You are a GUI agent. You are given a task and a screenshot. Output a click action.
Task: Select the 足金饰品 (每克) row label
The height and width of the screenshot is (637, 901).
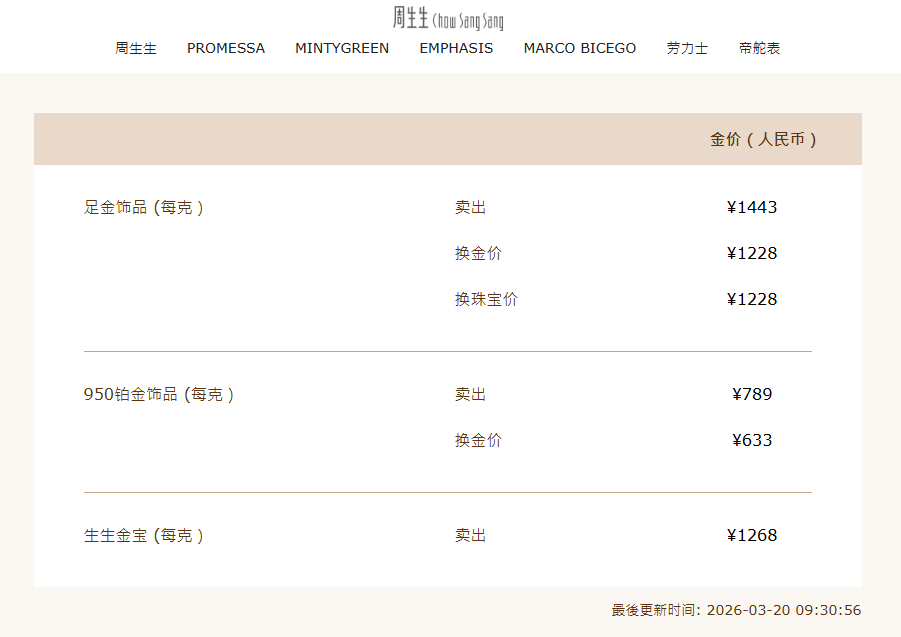pyautogui.click(x=144, y=207)
